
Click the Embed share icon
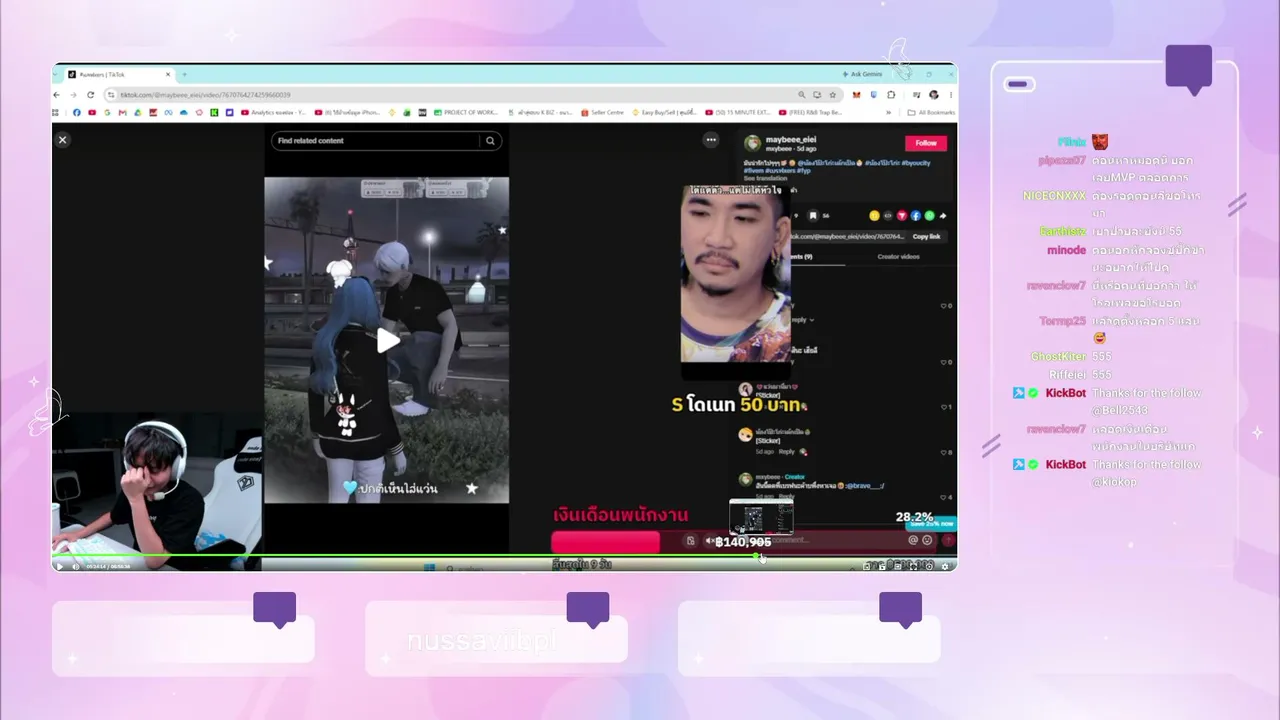pos(888,215)
